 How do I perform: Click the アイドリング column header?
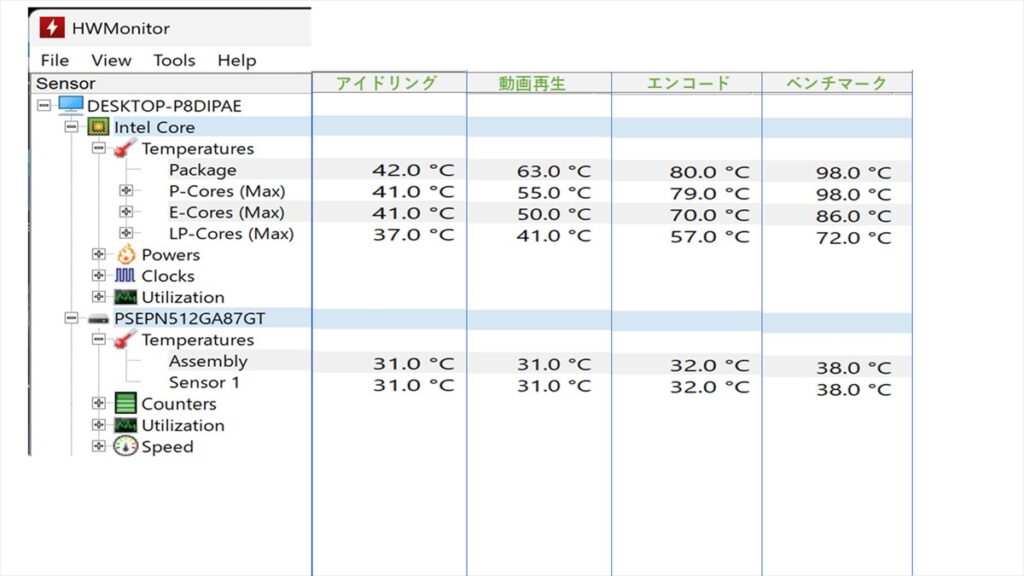[389, 82]
